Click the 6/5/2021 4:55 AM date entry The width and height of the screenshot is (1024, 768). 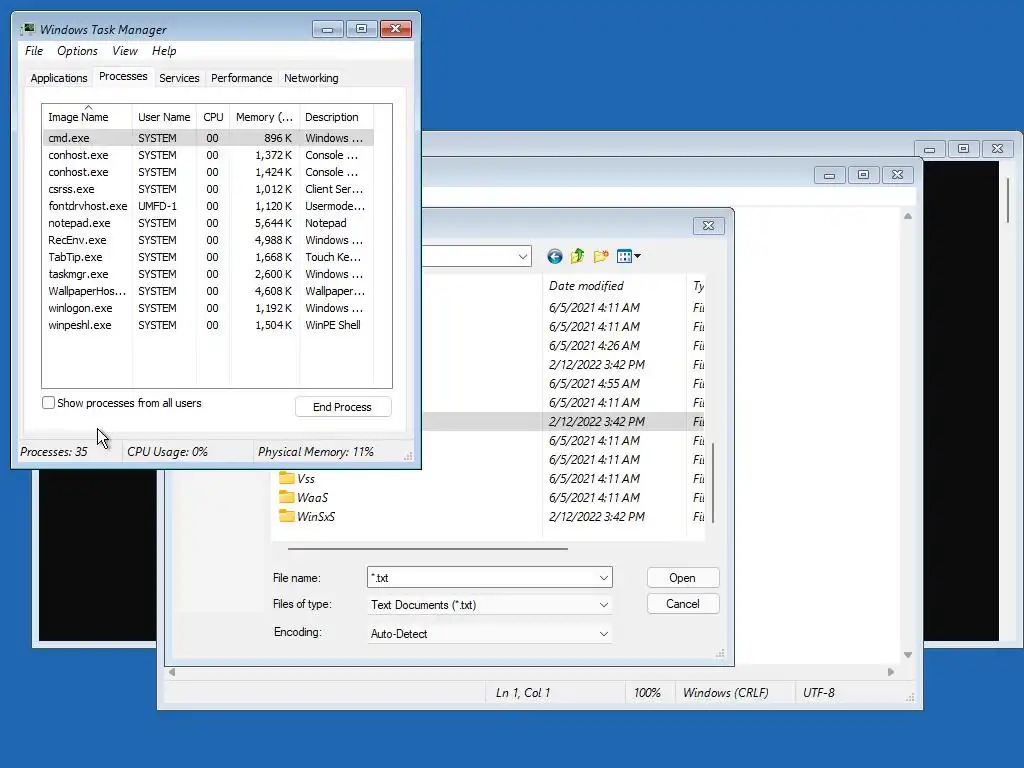pos(594,383)
